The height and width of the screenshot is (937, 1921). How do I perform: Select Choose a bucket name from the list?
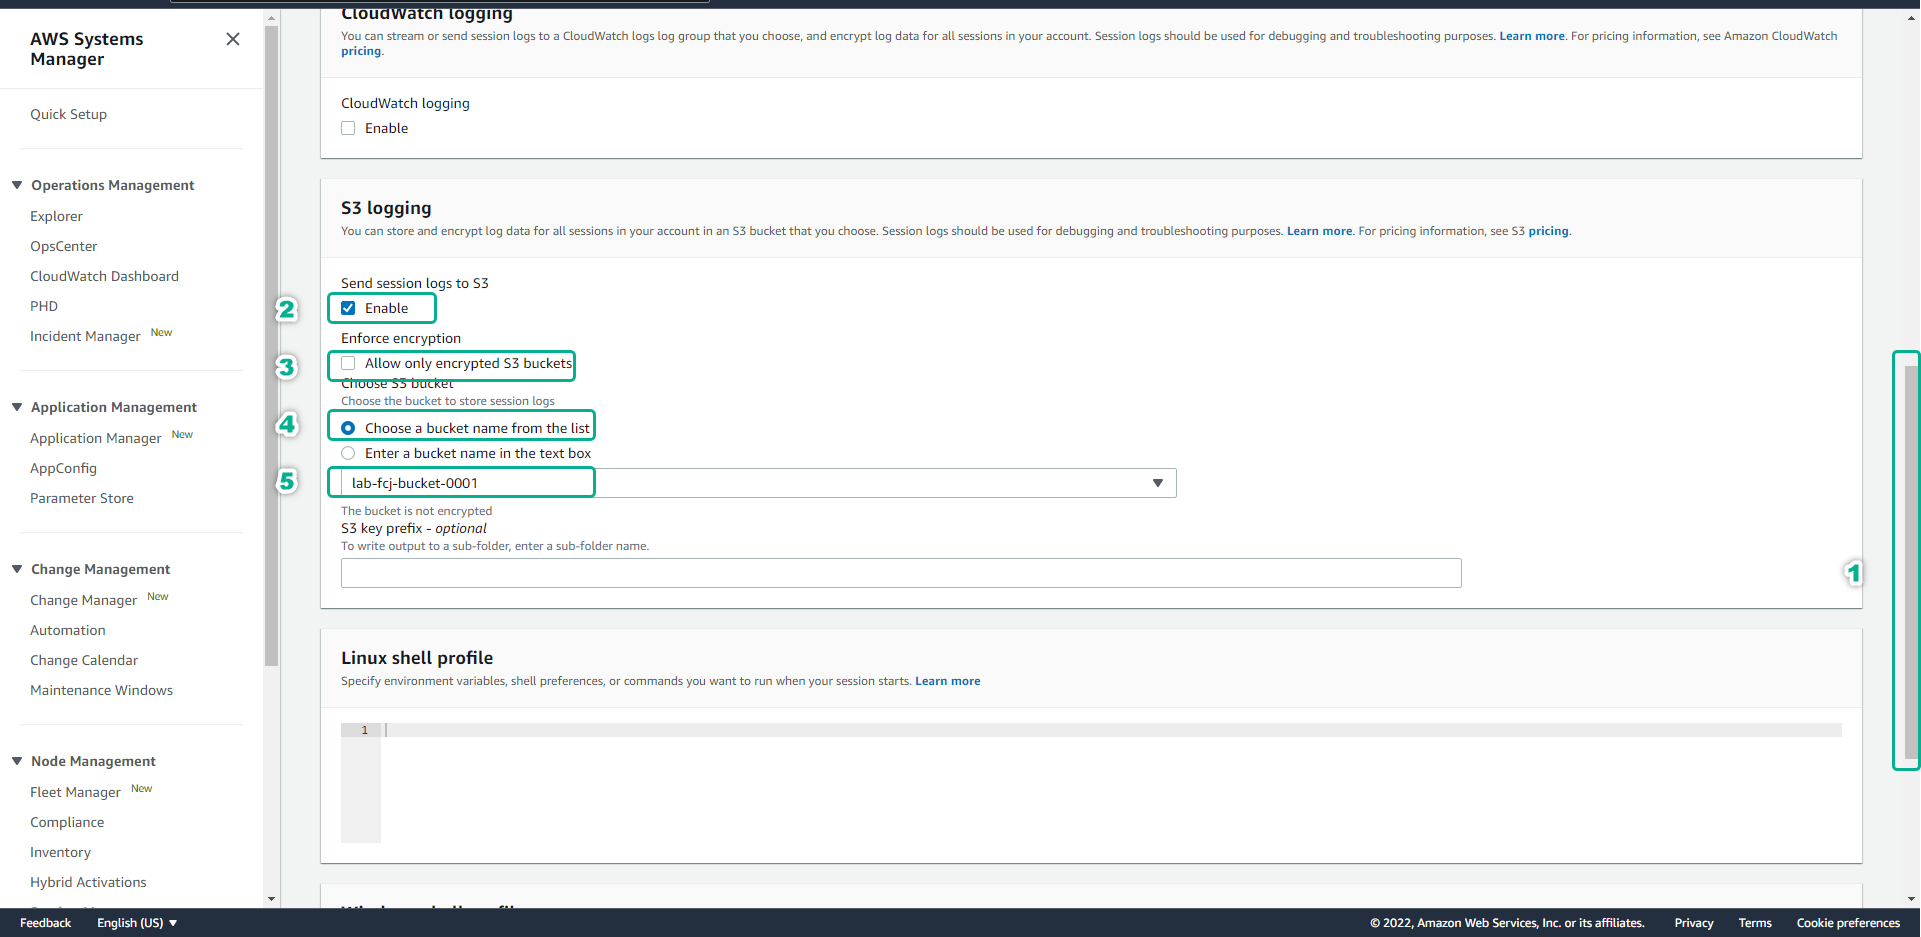tap(348, 427)
